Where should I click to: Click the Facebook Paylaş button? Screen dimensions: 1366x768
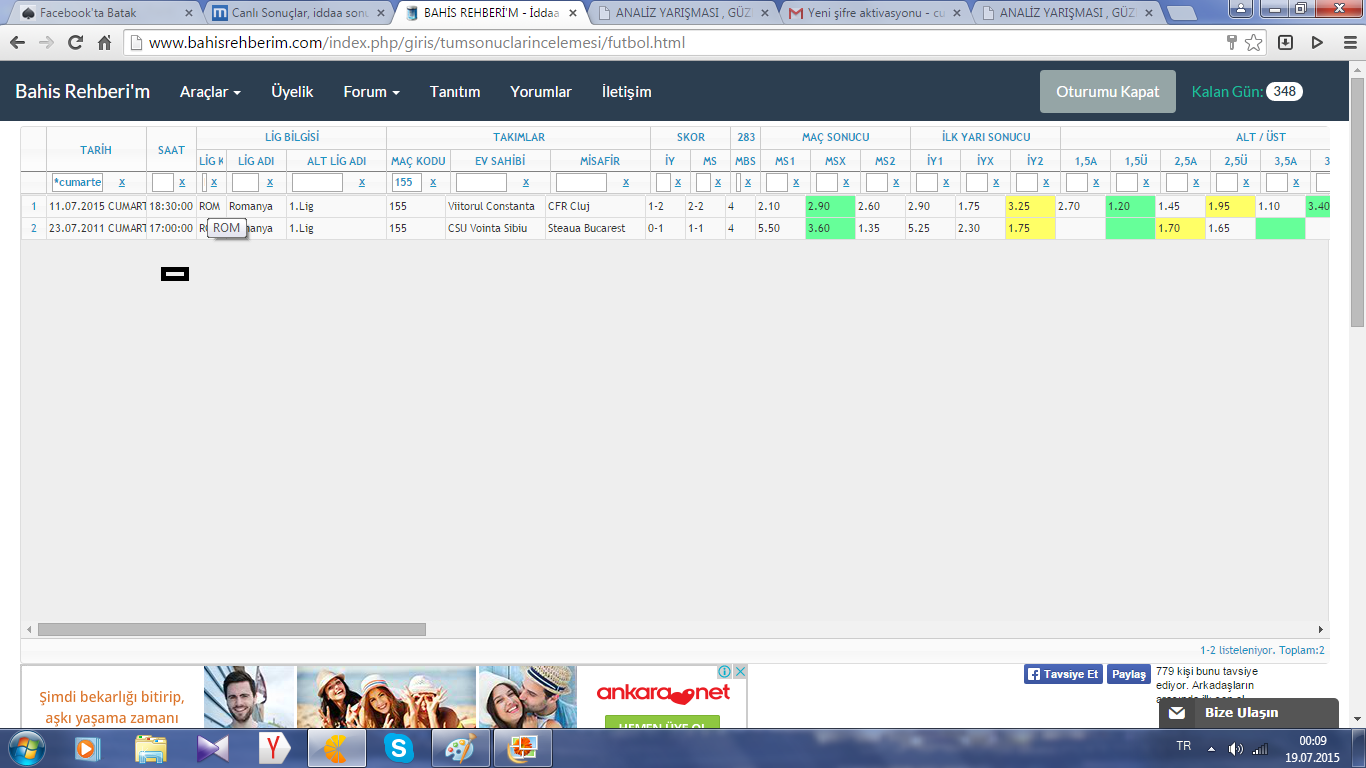pyautogui.click(x=1129, y=674)
